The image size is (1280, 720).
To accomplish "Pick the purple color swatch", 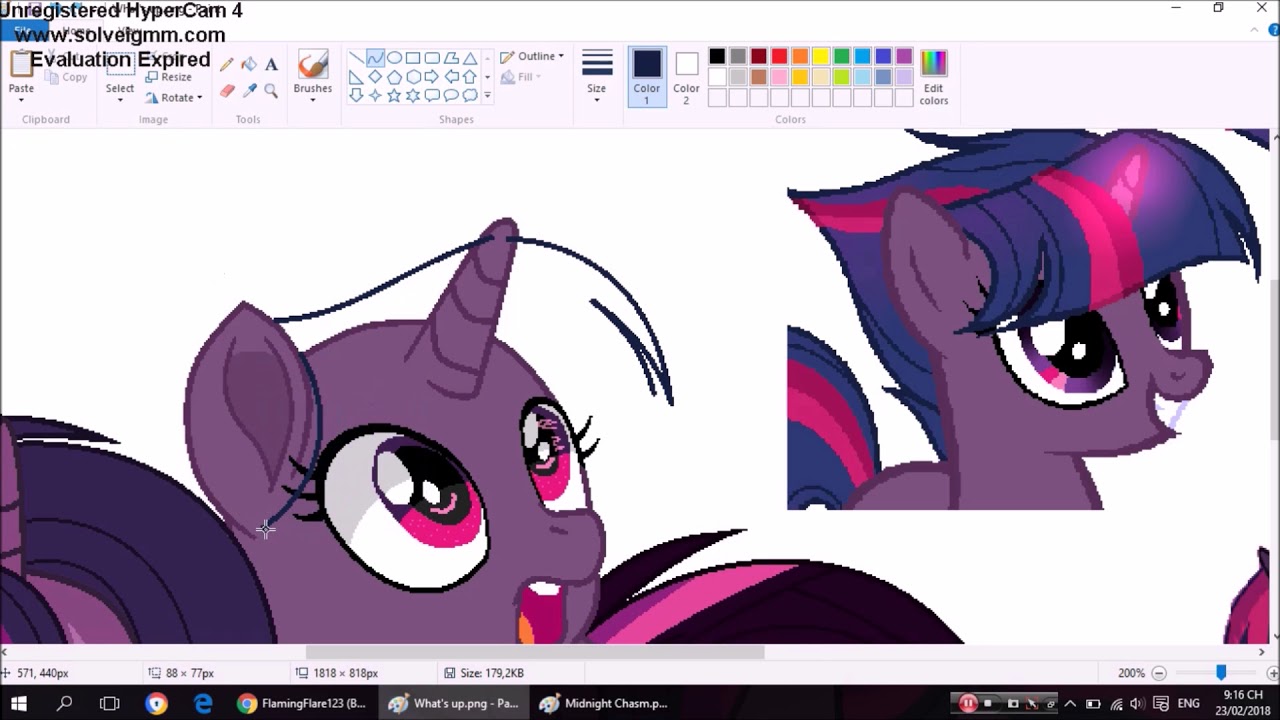I will 904,57.
